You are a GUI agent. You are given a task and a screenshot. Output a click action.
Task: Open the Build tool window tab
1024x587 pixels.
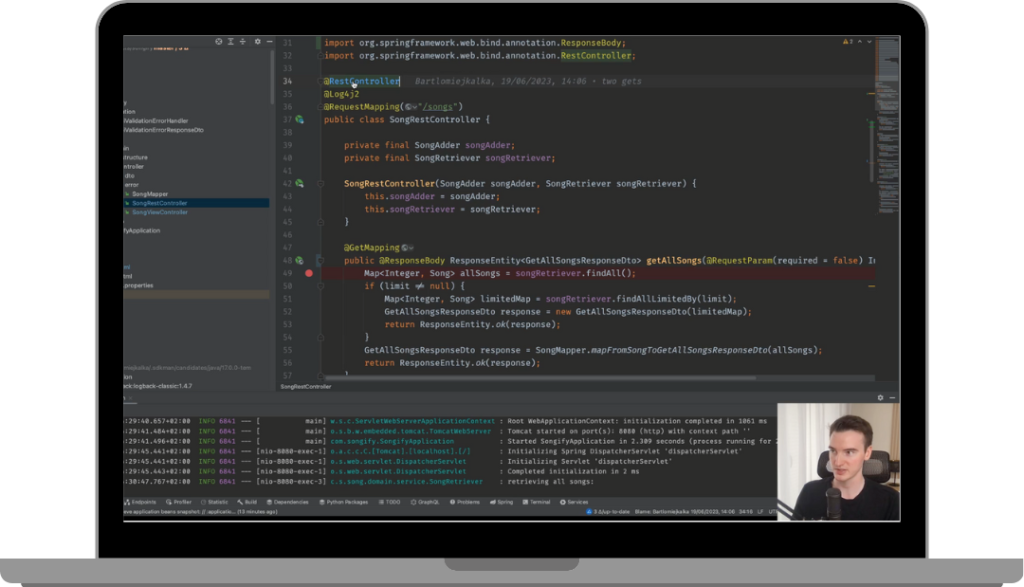[247, 502]
